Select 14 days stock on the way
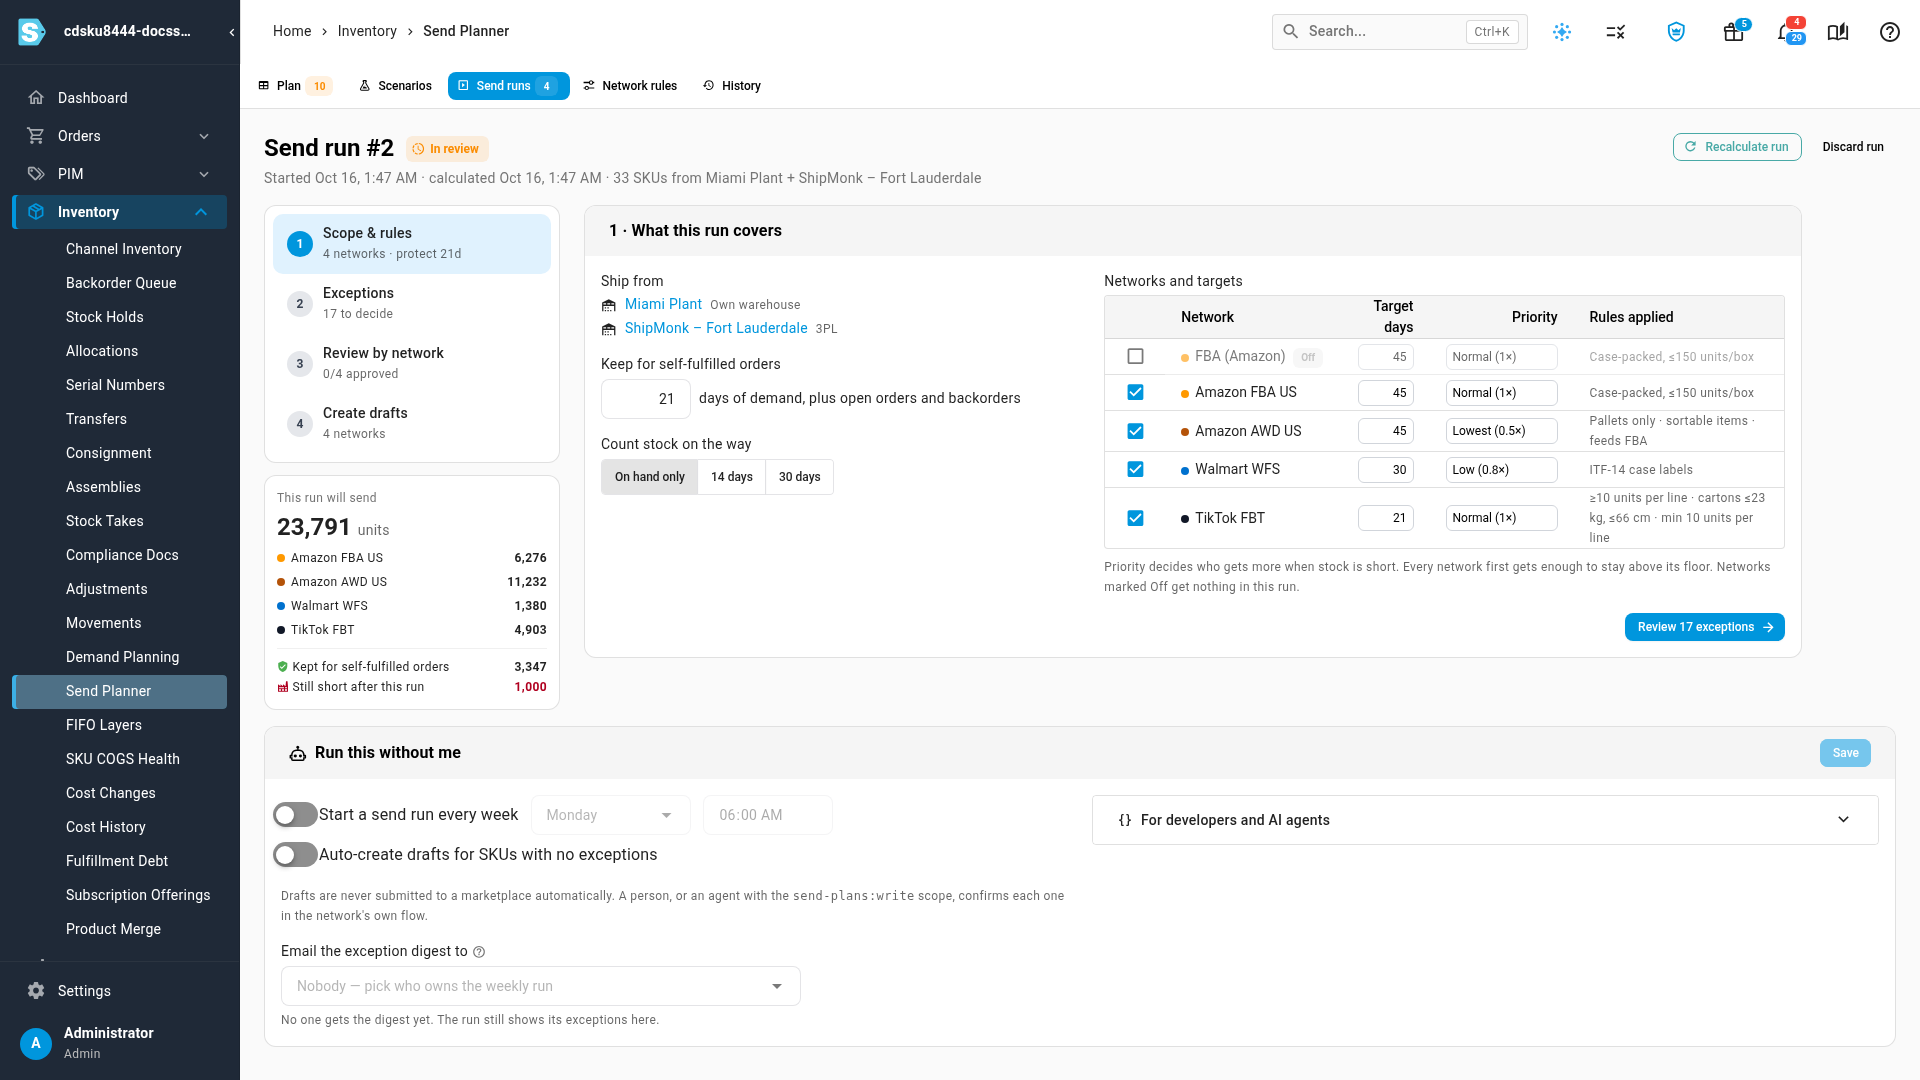The height and width of the screenshot is (1080, 1920). [731, 477]
